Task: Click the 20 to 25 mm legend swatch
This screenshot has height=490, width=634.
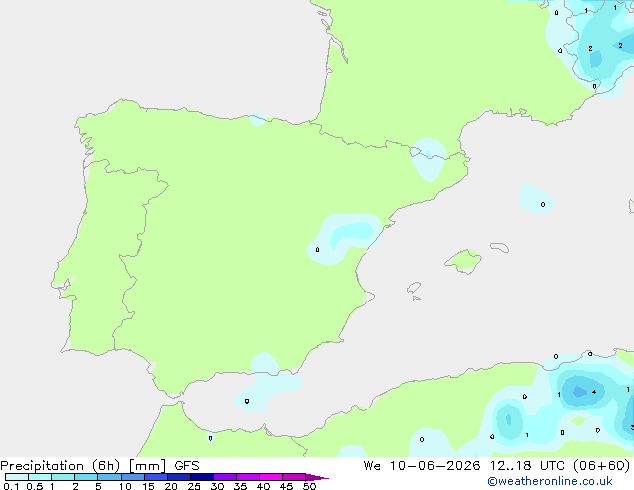Action: point(179,477)
